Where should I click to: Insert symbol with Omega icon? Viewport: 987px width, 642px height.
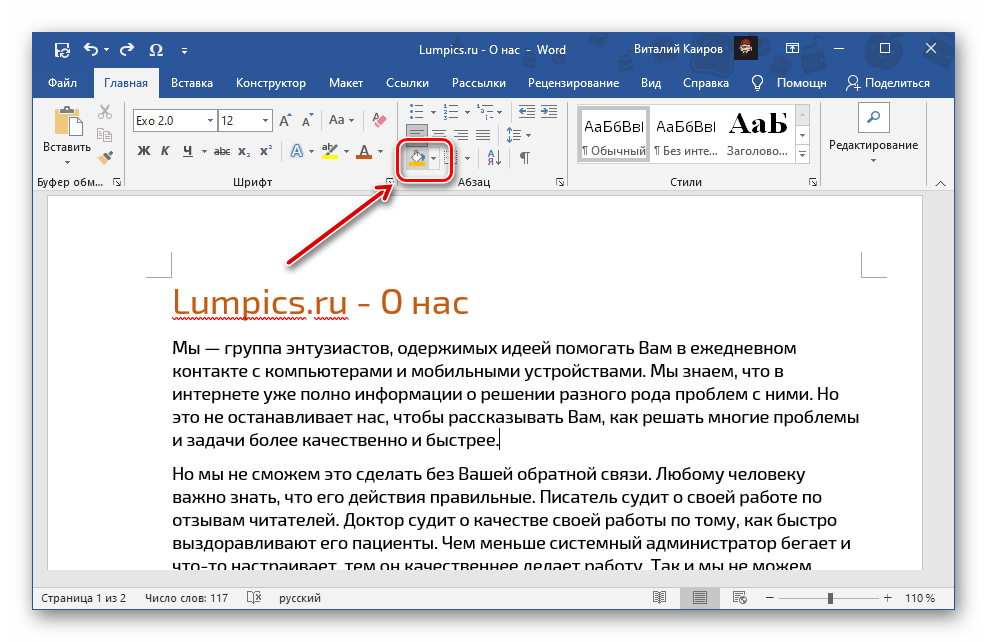[156, 50]
